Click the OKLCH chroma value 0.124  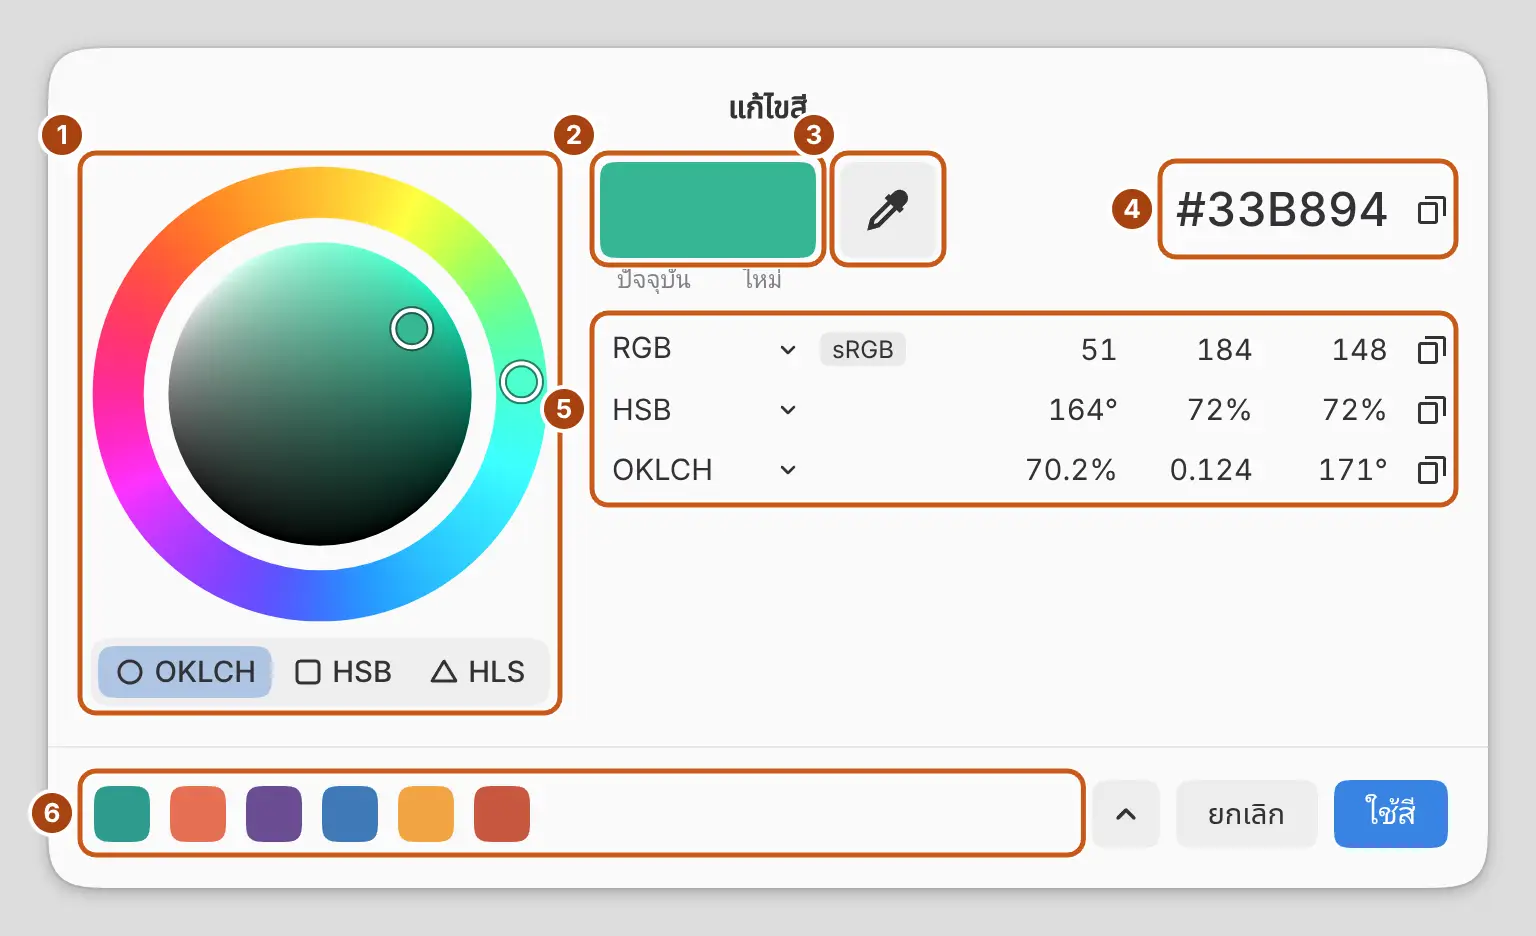pyautogui.click(x=1211, y=470)
